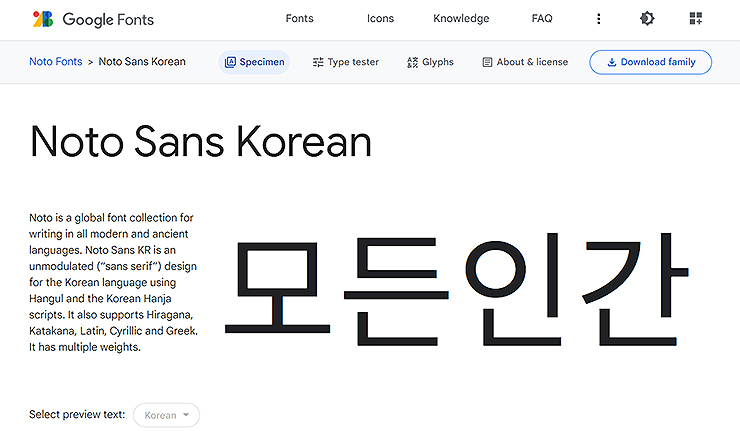Toggle the light/dark theme icon
The height and width of the screenshot is (431, 740).
pos(647,18)
